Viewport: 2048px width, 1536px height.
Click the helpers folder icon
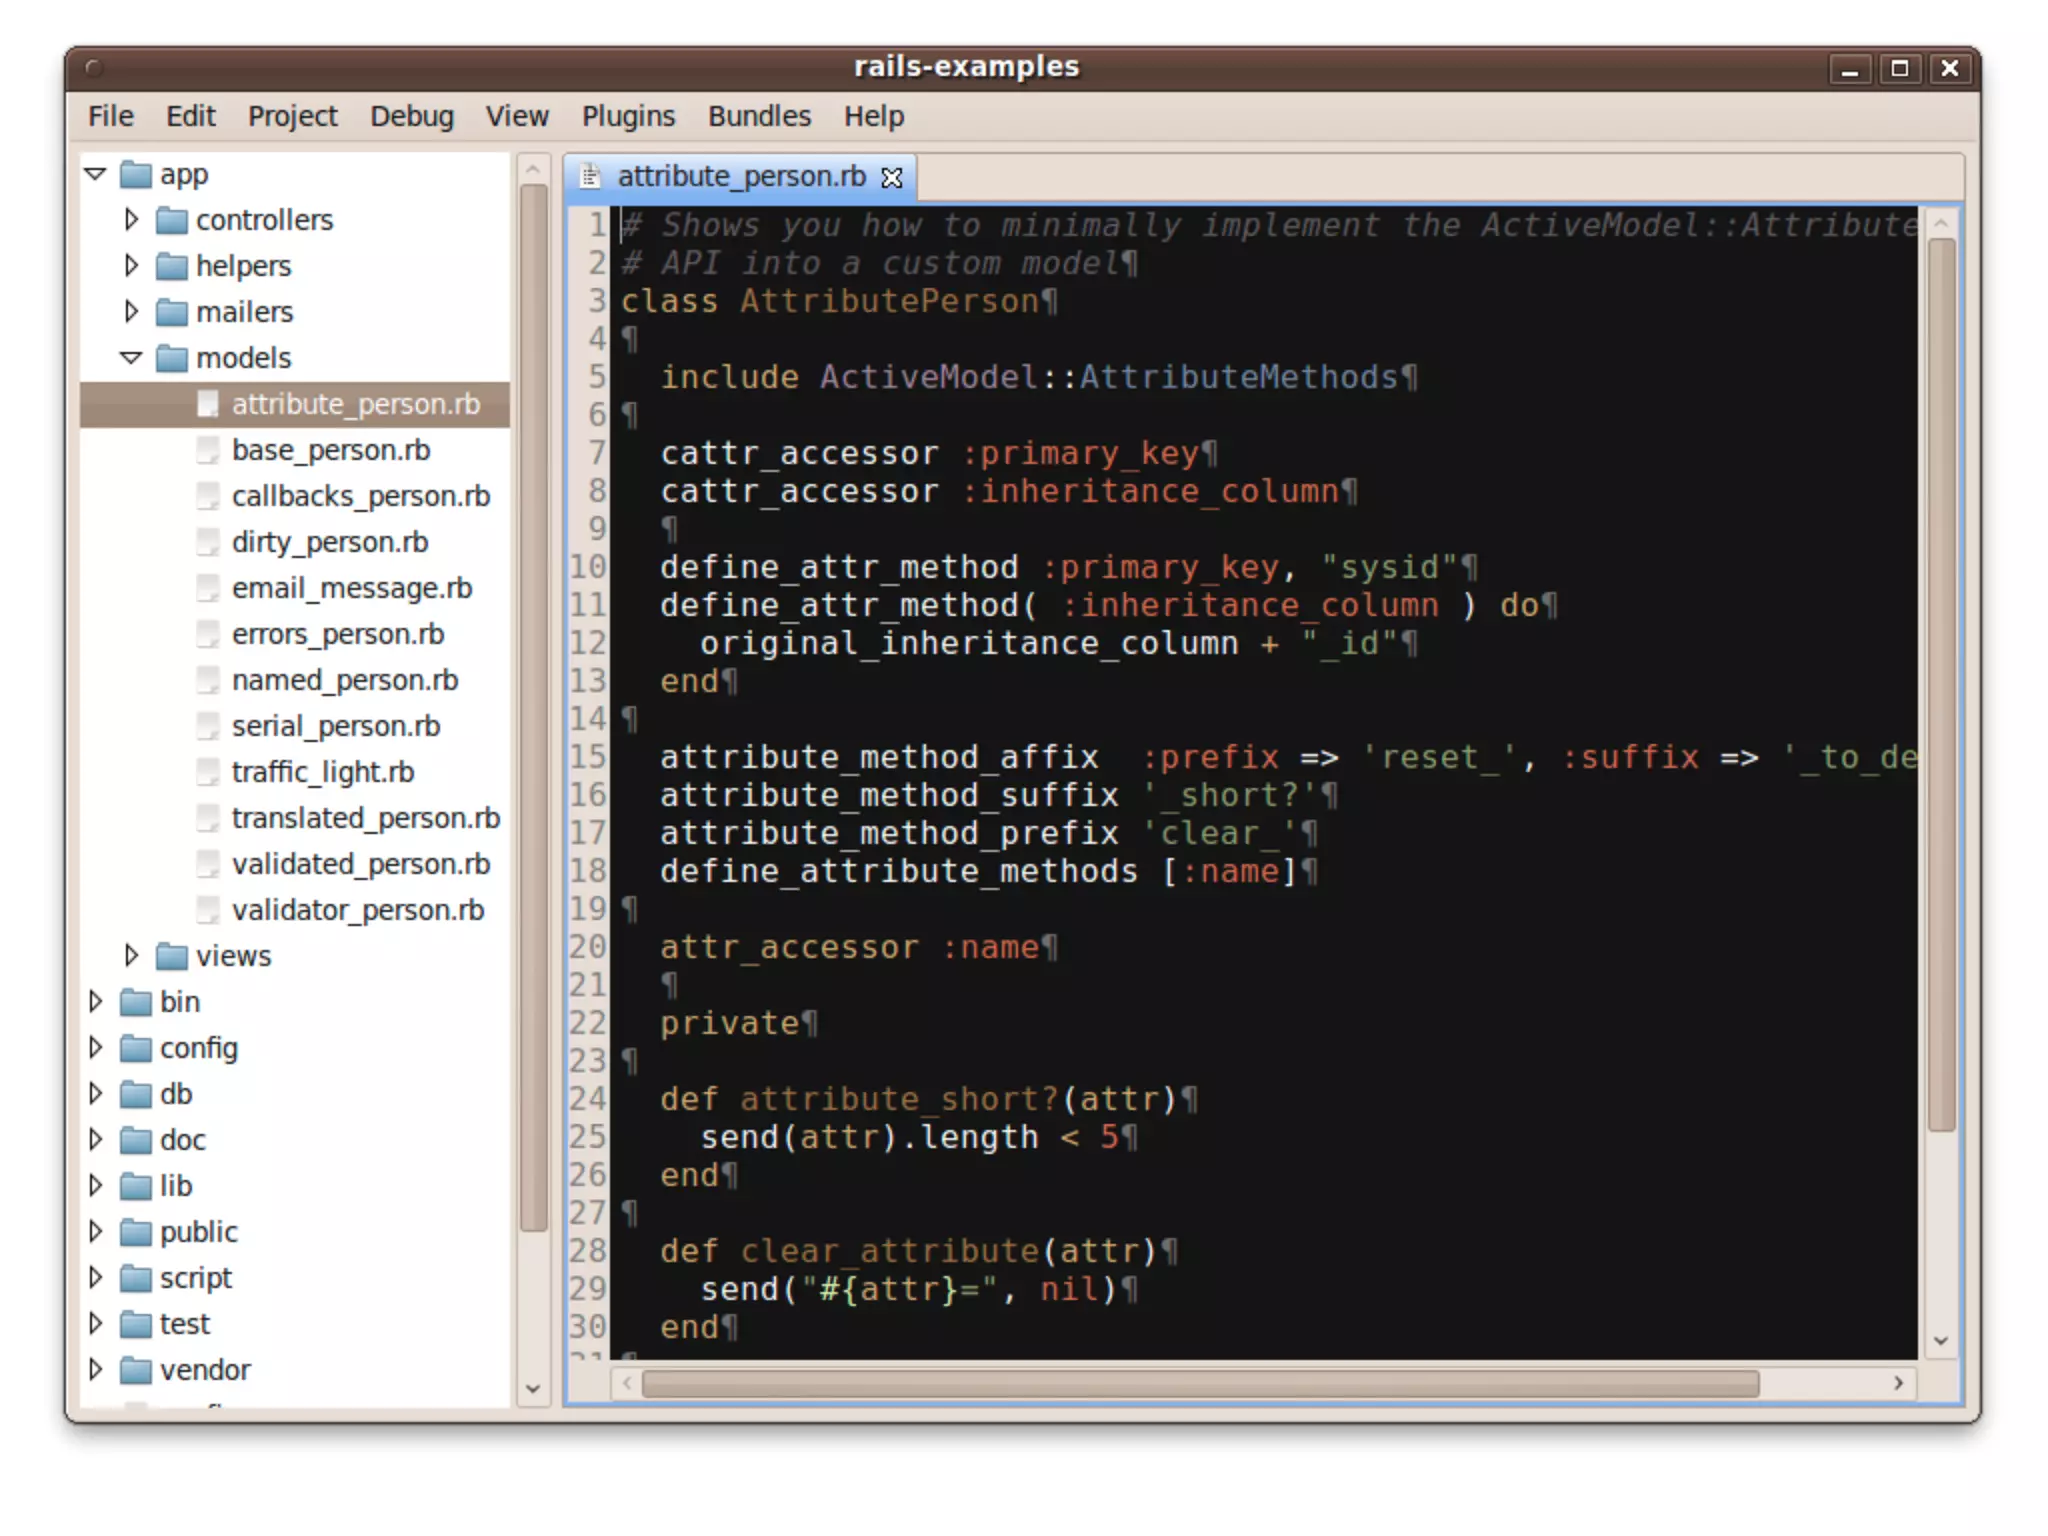(x=172, y=266)
